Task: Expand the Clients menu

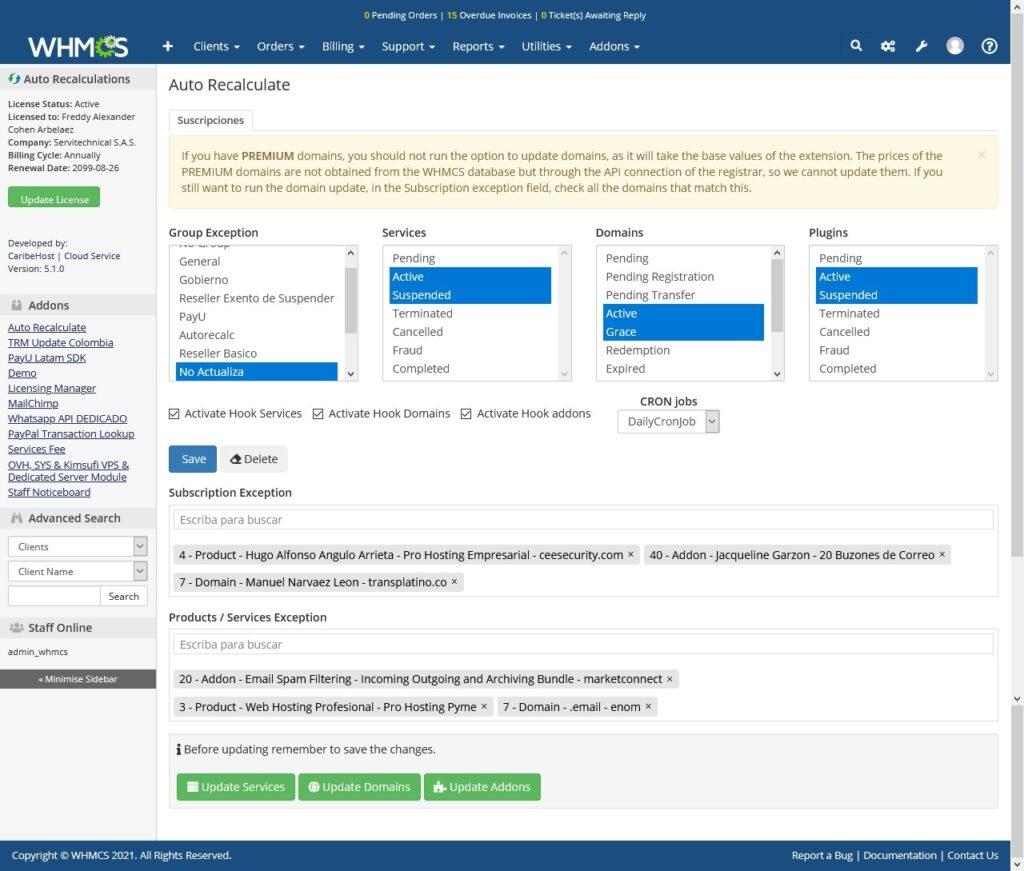Action: pos(216,46)
